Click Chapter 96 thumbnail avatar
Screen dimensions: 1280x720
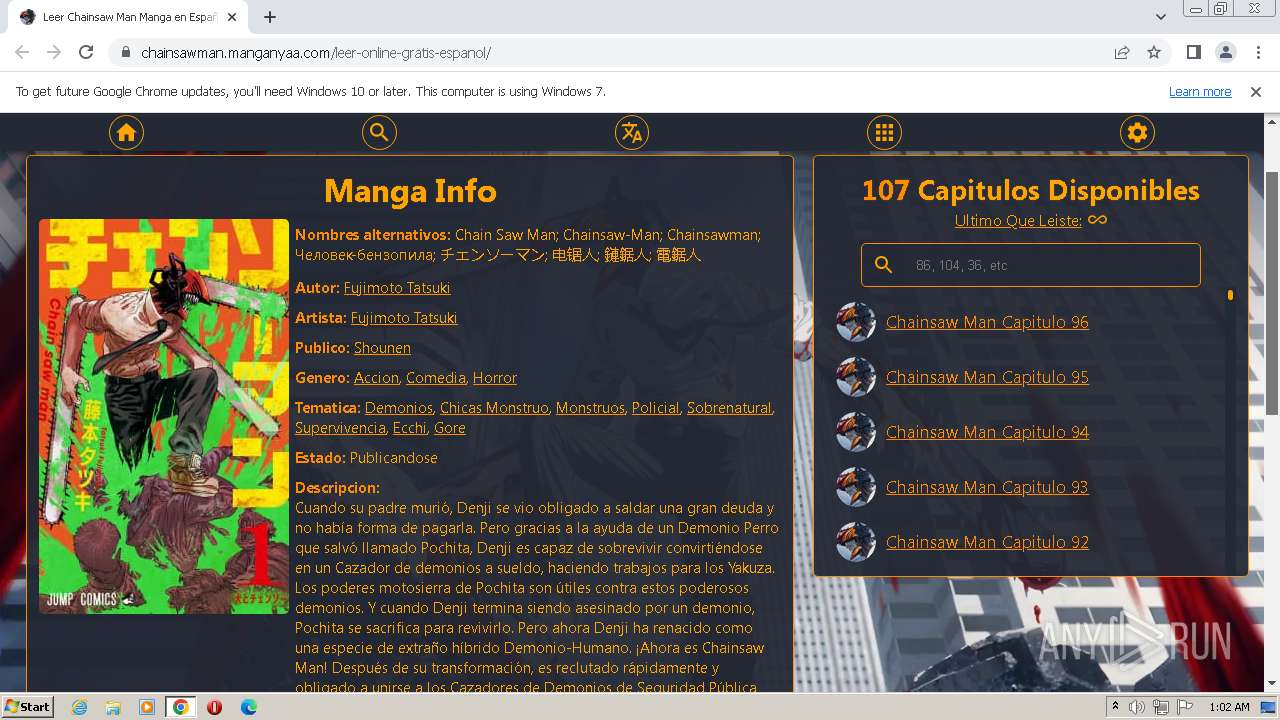tap(856, 322)
